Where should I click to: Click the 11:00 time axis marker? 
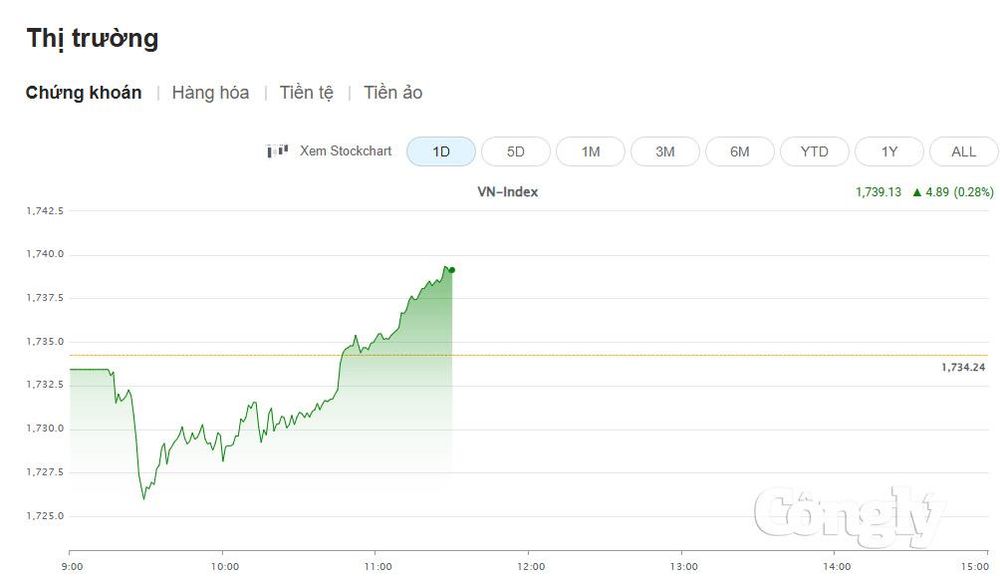point(378,566)
